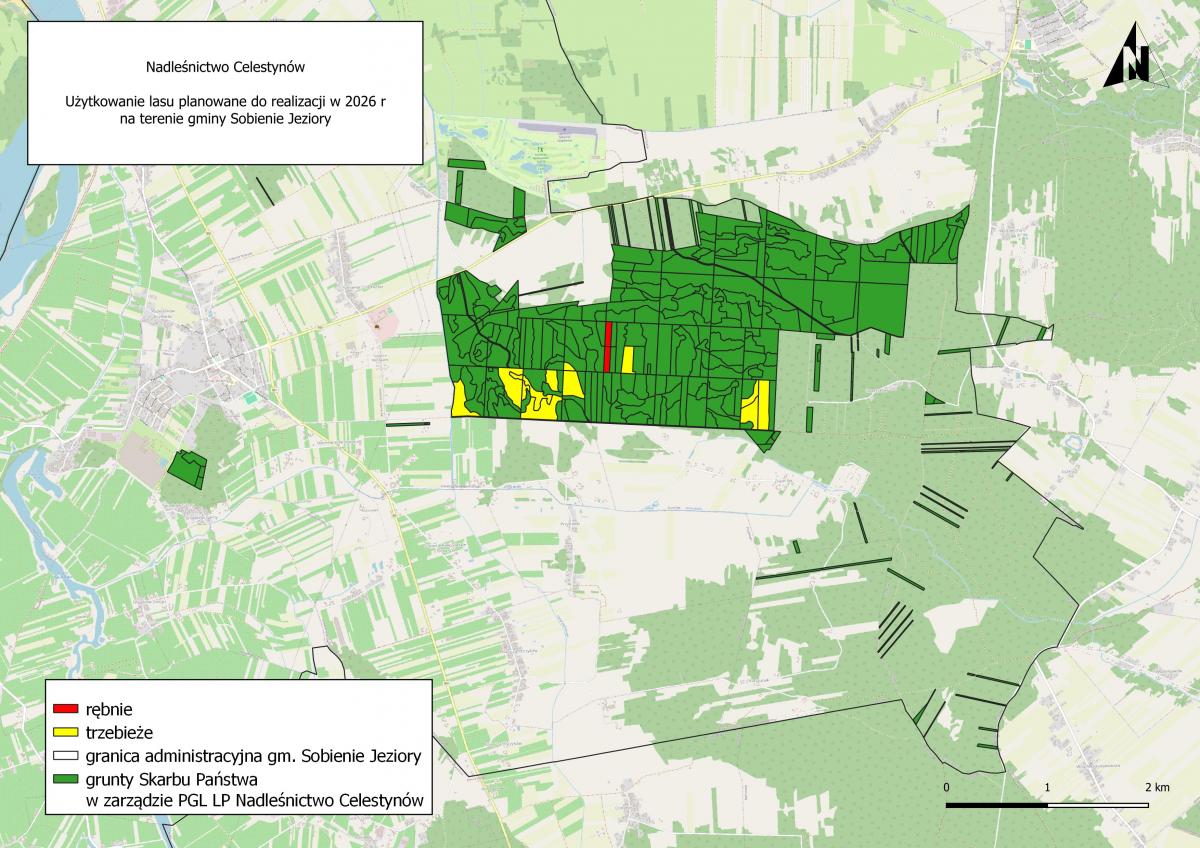Viewport: 1200px width, 848px height.
Task: Click the "0" mark on the scale bar
Action: pos(946,787)
